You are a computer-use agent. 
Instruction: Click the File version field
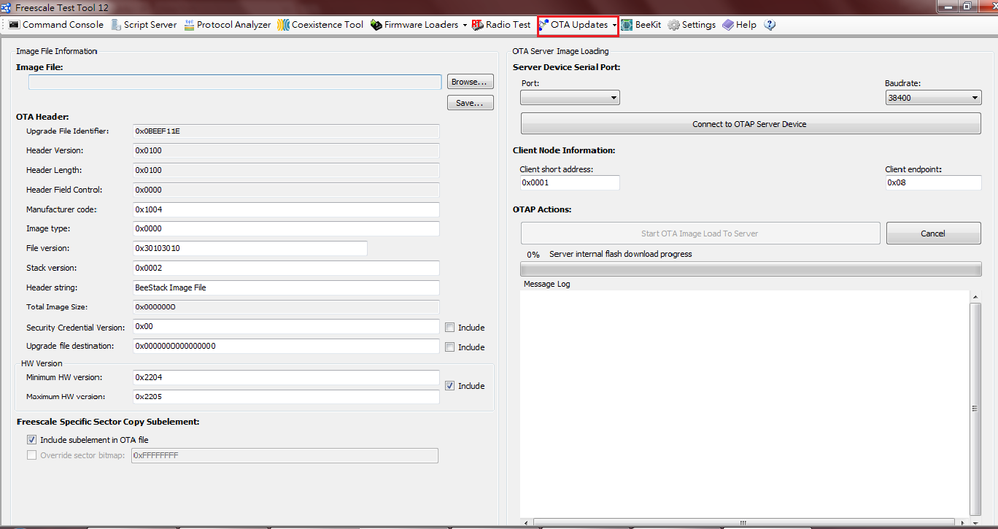(x=250, y=248)
